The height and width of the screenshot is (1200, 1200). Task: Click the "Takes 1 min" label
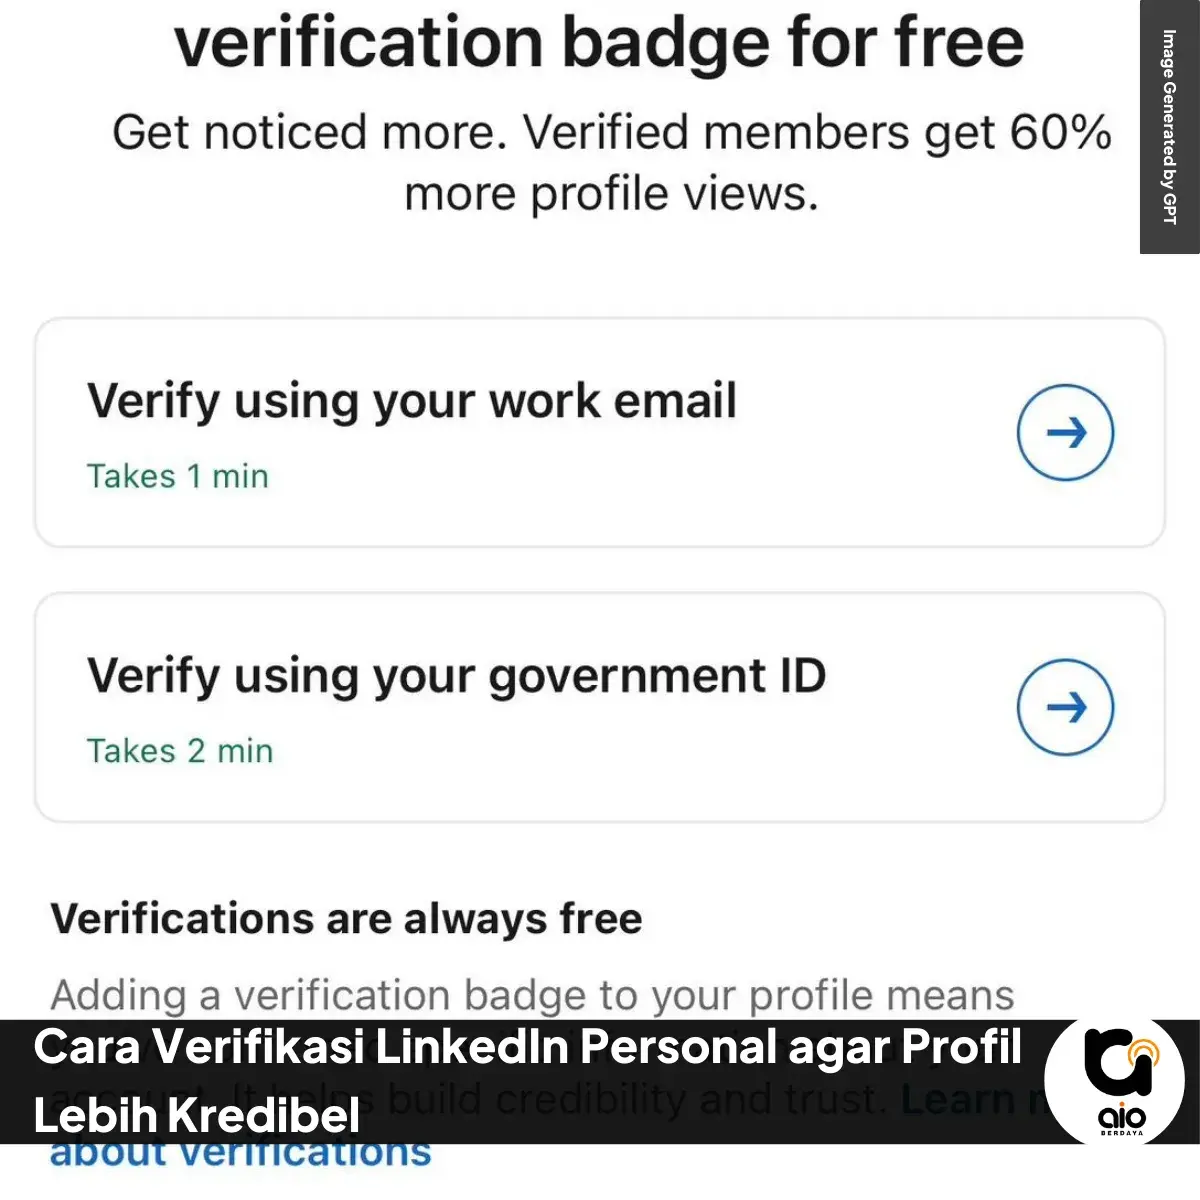click(x=177, y=476)
